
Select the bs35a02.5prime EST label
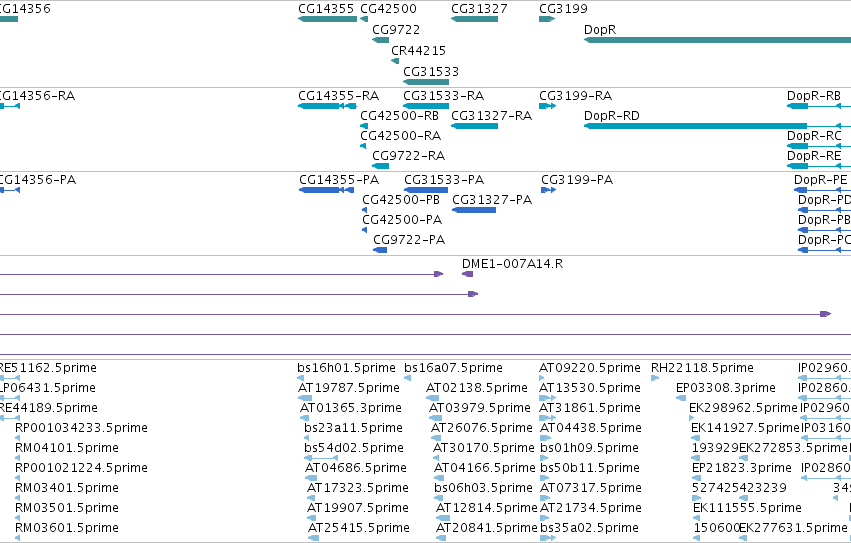pyautogui.click(x=589, y=528)
